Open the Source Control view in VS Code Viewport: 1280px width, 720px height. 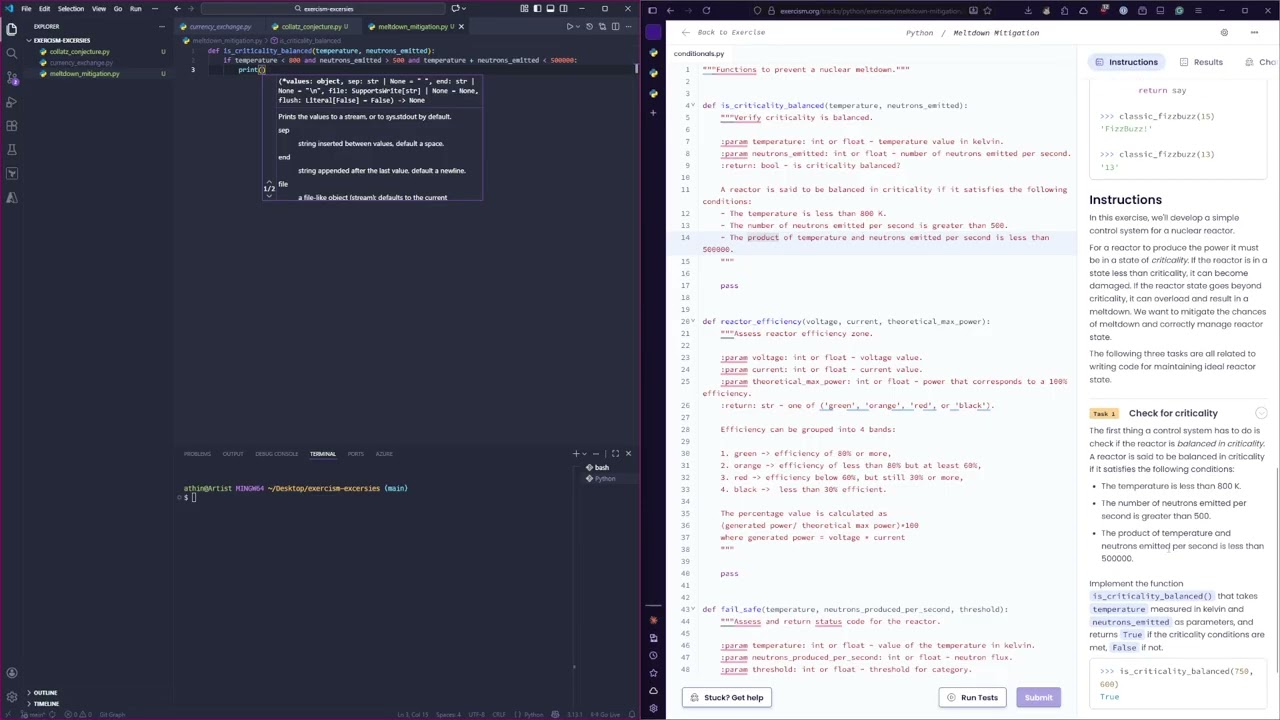(12, 77)
